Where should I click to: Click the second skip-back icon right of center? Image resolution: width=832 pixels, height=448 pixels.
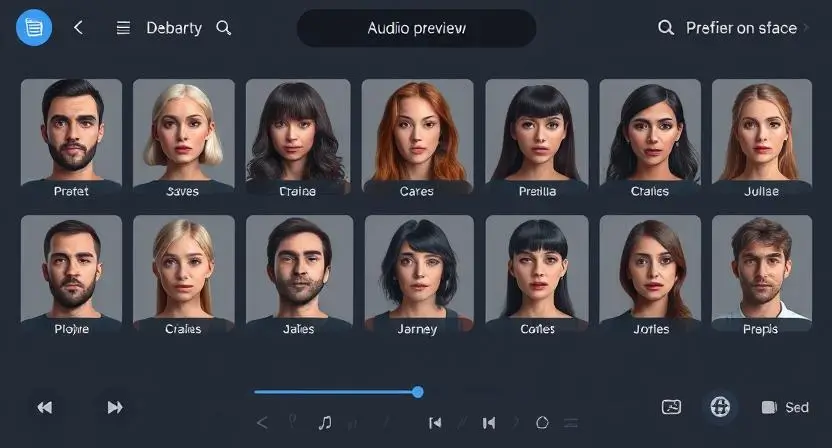point(489,423)
